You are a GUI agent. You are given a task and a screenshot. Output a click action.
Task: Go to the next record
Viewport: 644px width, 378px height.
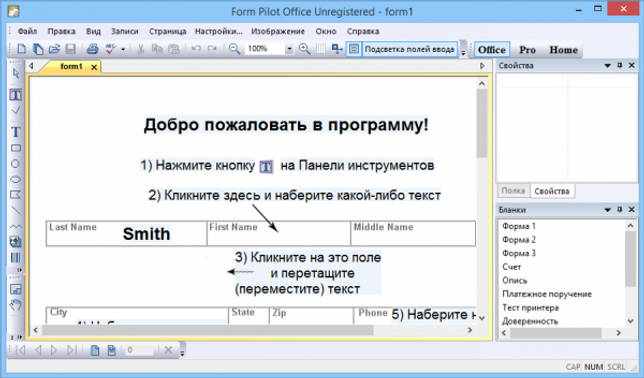pyautogui.click(x=54, y=350)
